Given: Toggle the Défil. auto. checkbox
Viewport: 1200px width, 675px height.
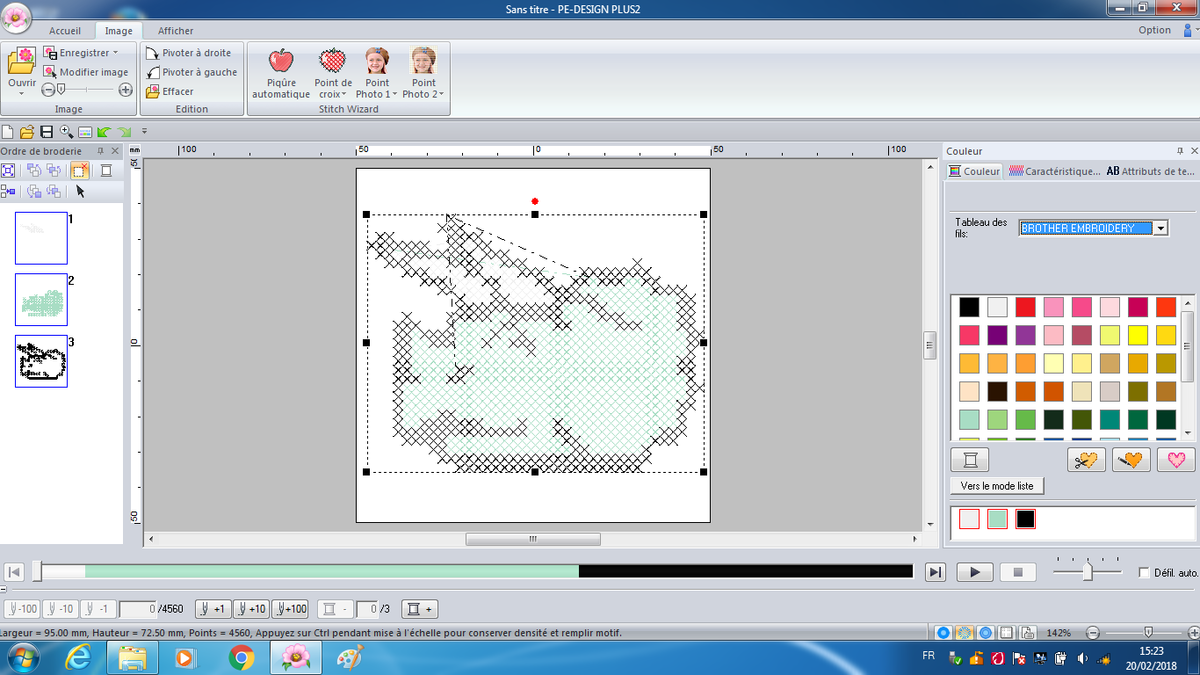Looking at the screenshot, I should [x=1144, y=573].
